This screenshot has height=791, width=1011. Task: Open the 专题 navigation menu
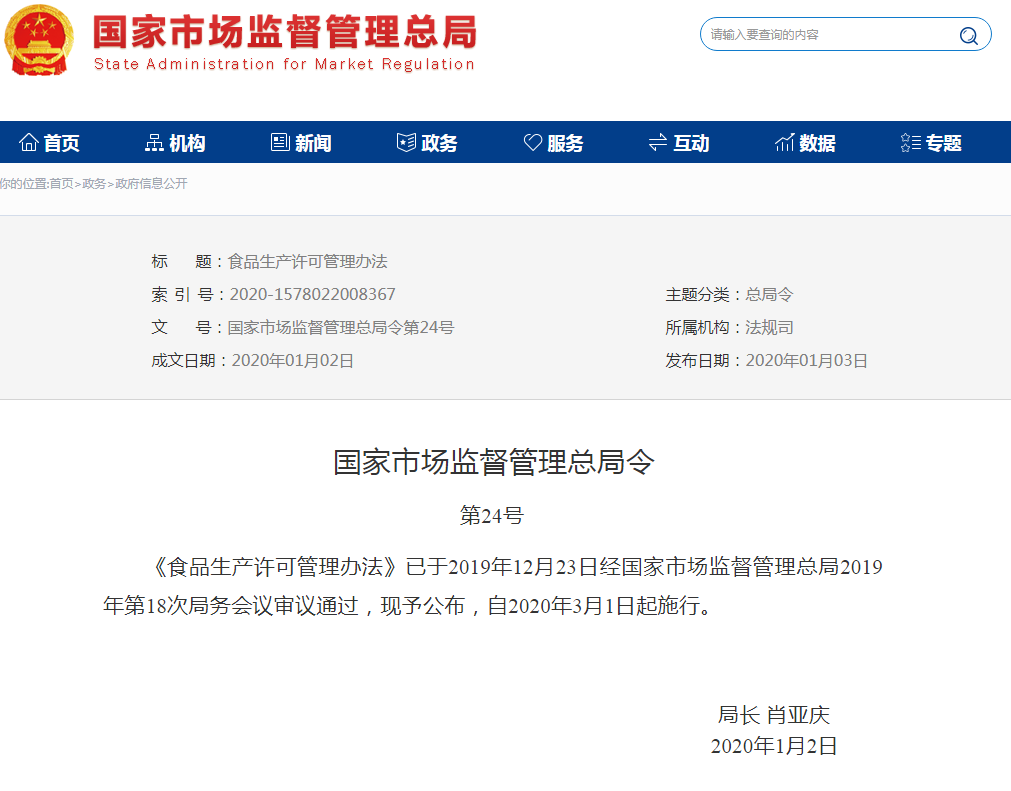tap(943, 142)
